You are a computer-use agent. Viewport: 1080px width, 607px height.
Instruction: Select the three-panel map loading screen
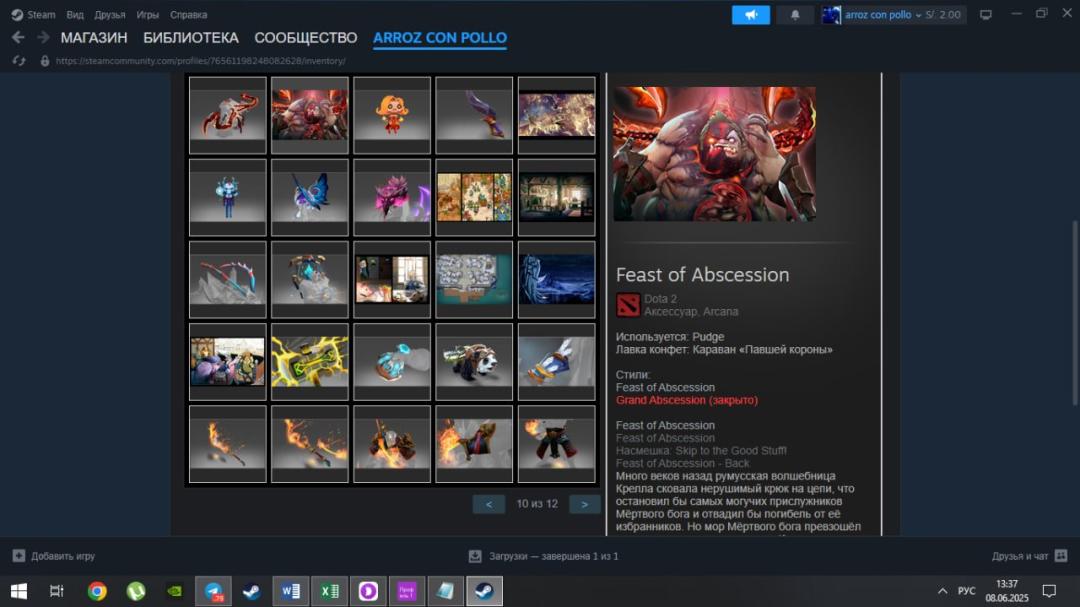474,198
